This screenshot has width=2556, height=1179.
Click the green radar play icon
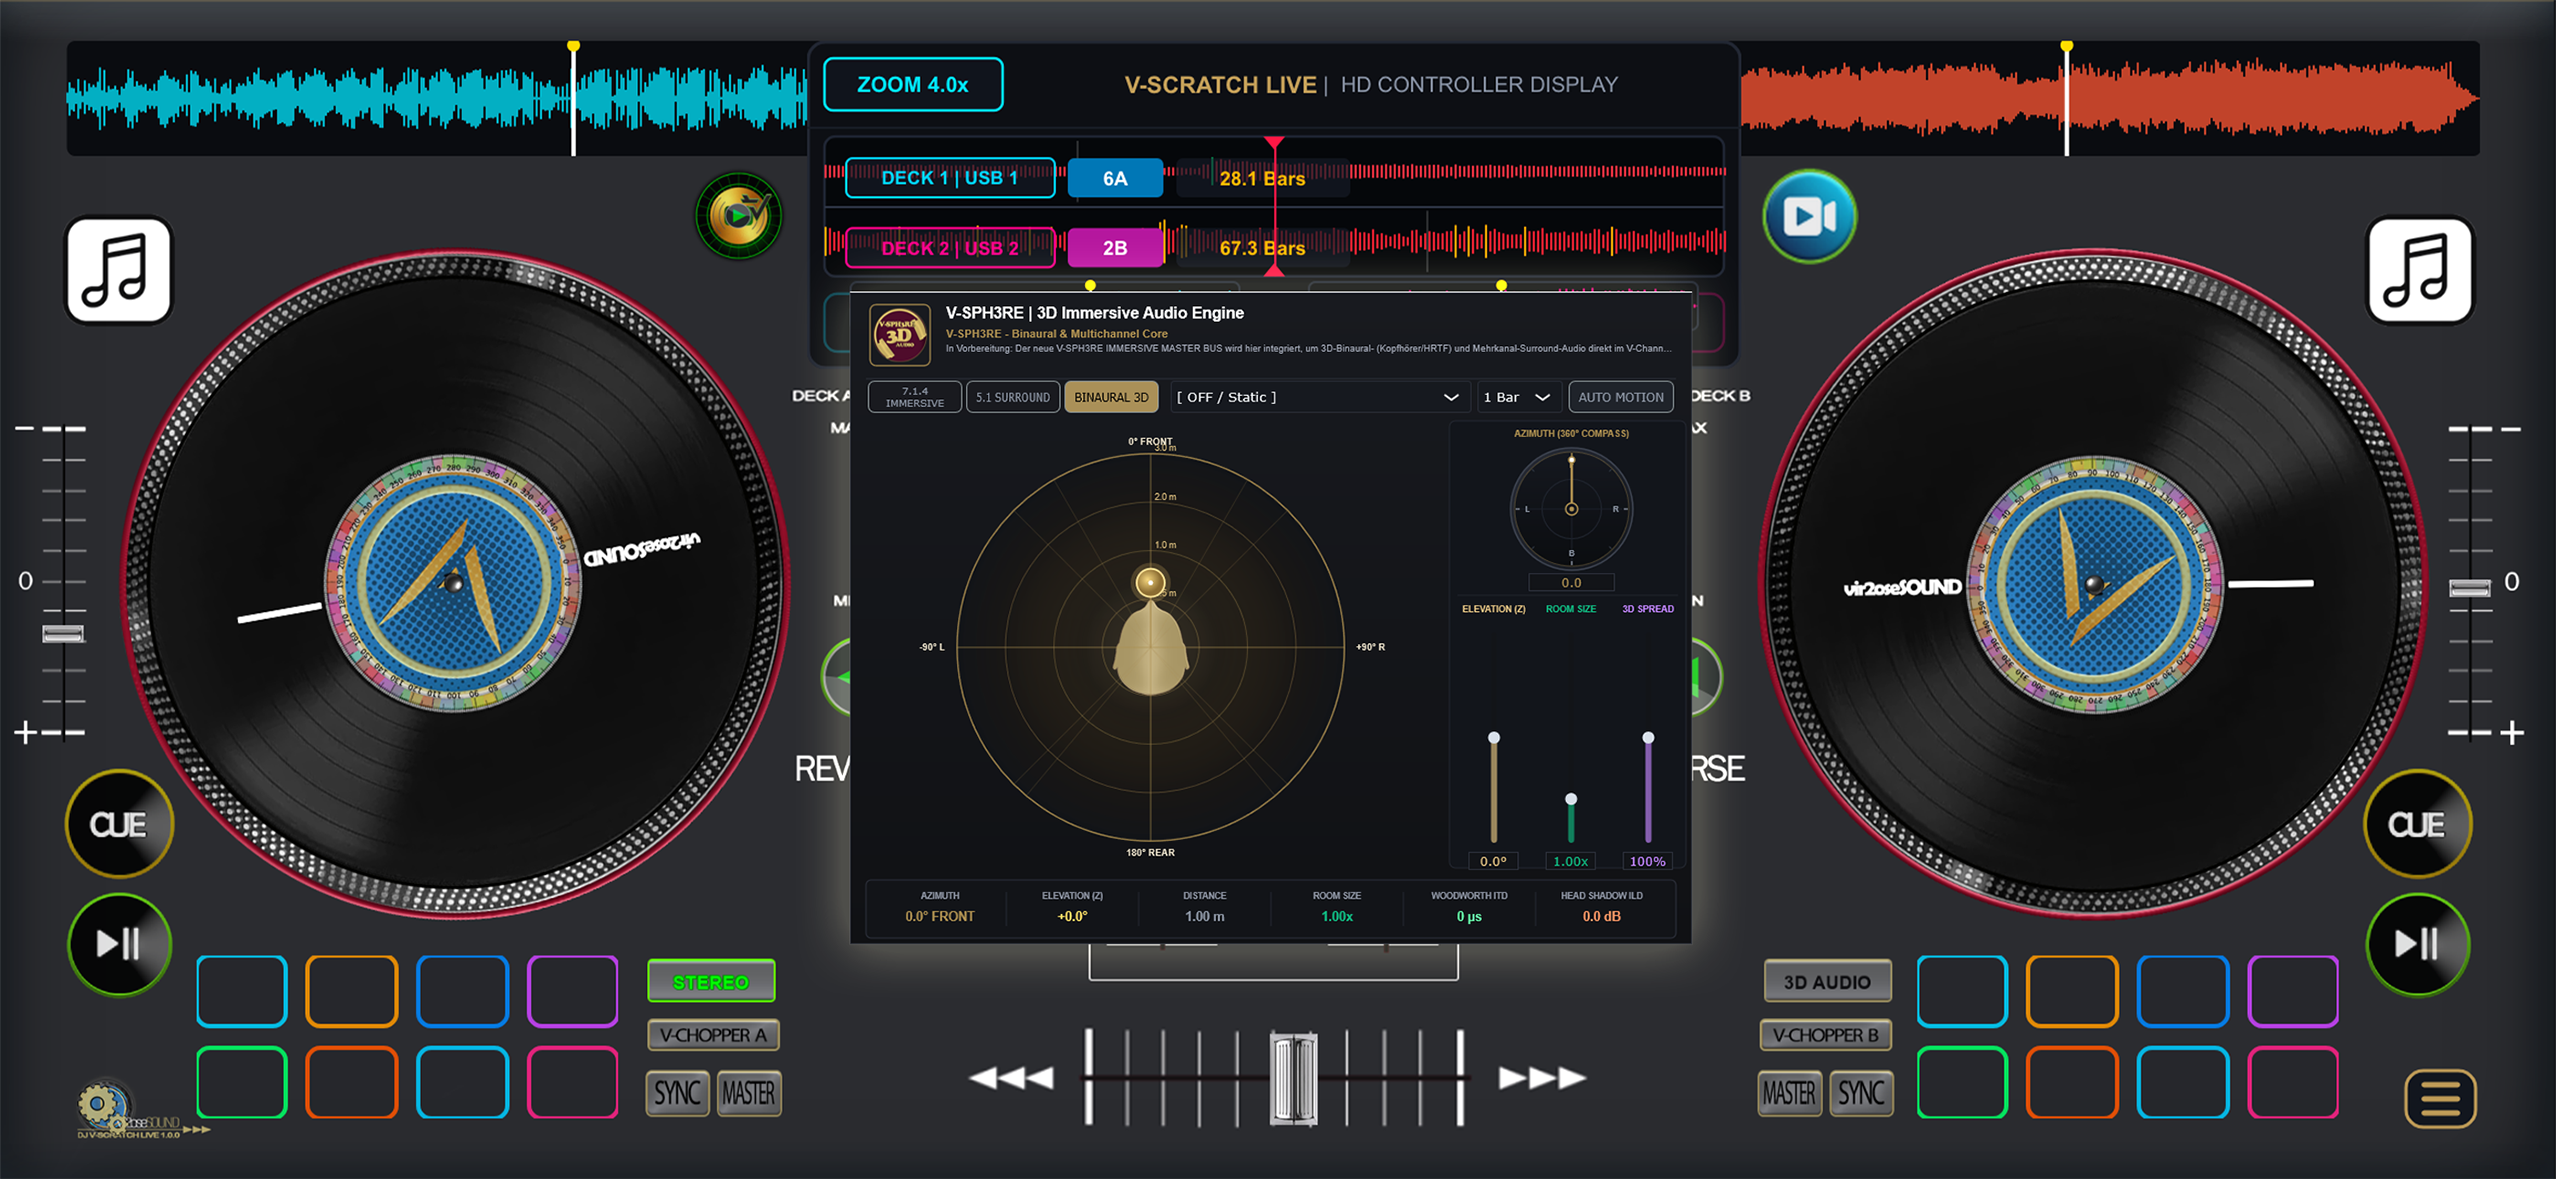(739, 215)
